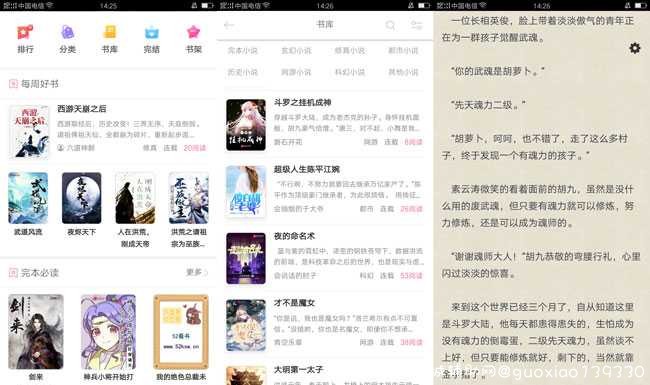Image resolution: width=650 pixels, height=385 pixels.
Task: Open reader settings gear icon
Action: tap(635, 48)
